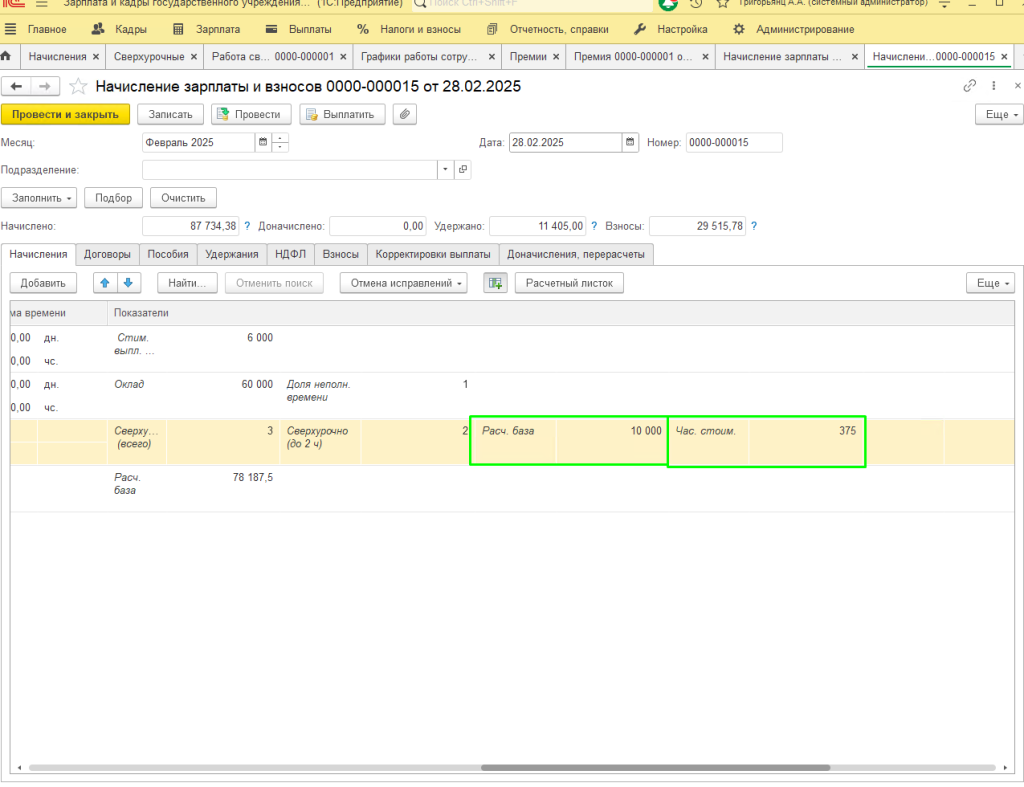
Task: Click the Записать button
Action: click(x=170, y=114)
